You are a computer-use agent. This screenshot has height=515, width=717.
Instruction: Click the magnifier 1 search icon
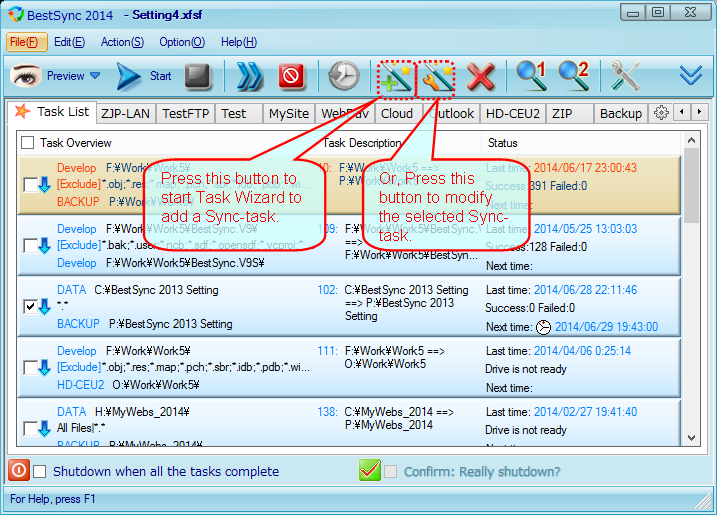coord(531,76)
